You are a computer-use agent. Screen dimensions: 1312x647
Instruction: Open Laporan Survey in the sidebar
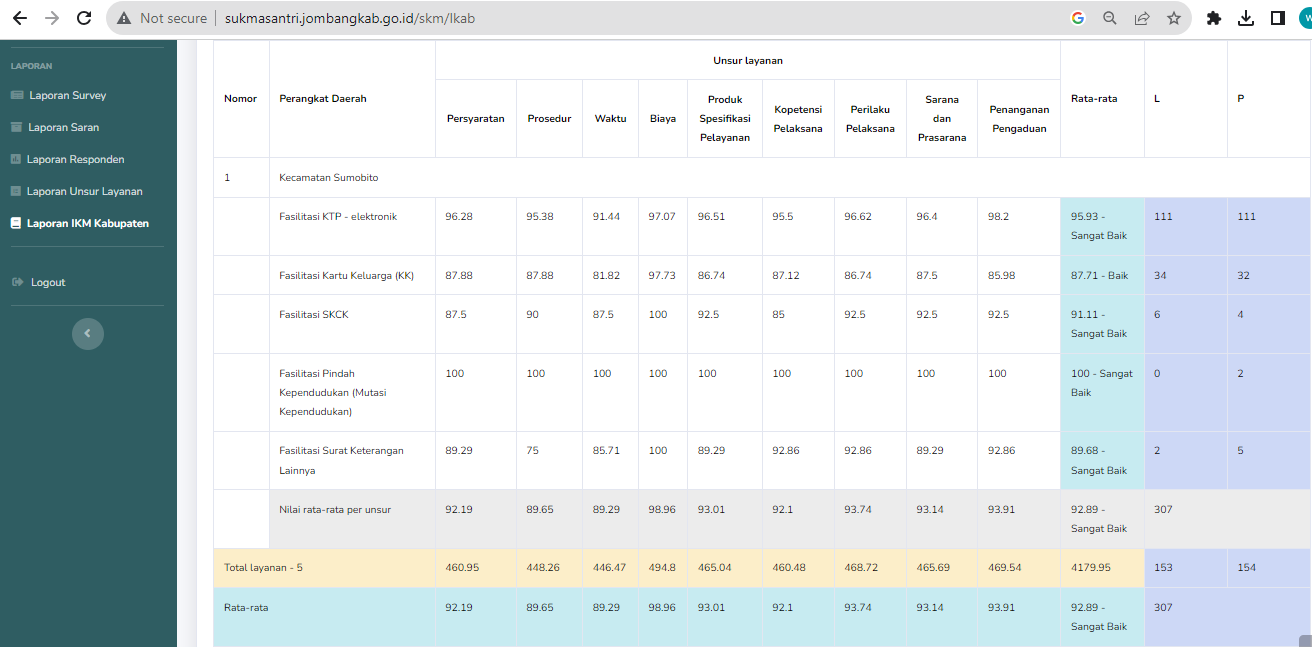tap(67, 95)
